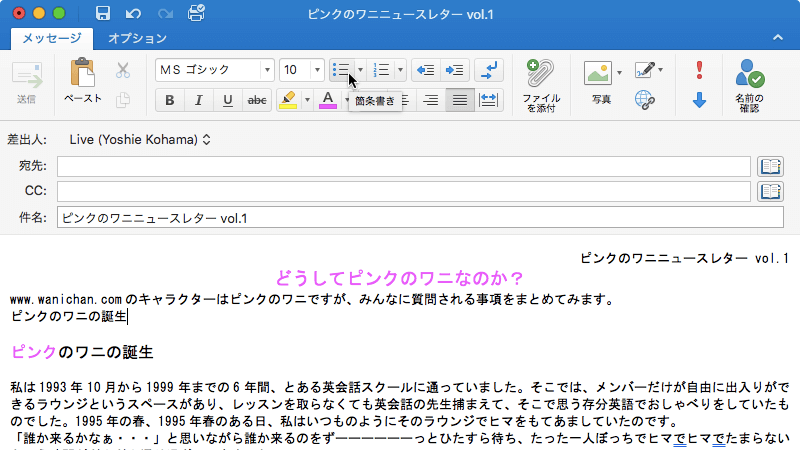
Task: Undo the last action
Action: click(133, 13)
